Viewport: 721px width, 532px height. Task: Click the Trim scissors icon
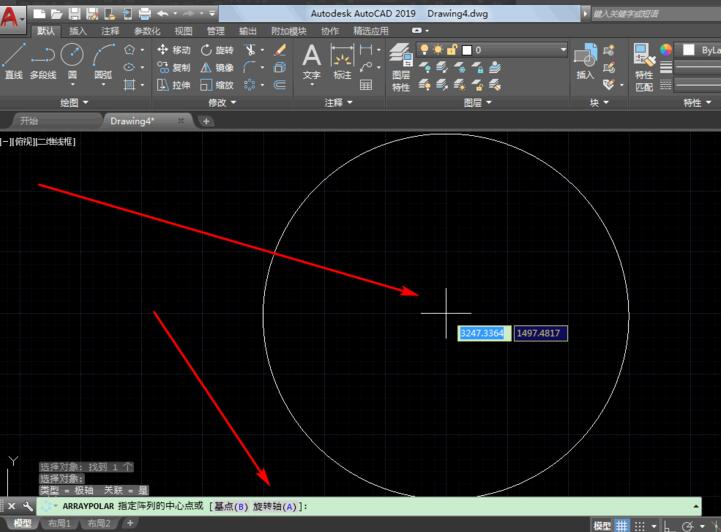click(x=250, y=50)
